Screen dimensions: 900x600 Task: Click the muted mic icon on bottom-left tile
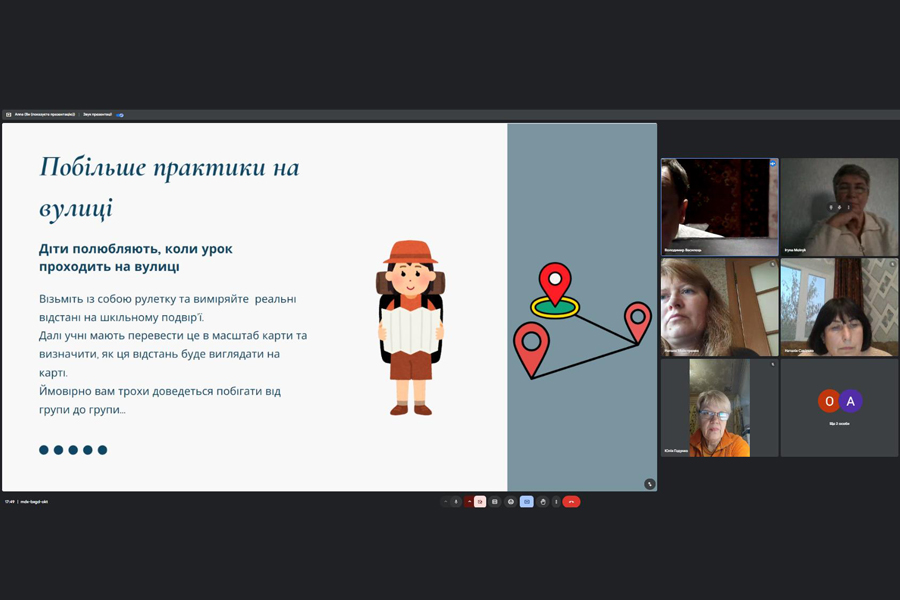click(x=773, y=364)
